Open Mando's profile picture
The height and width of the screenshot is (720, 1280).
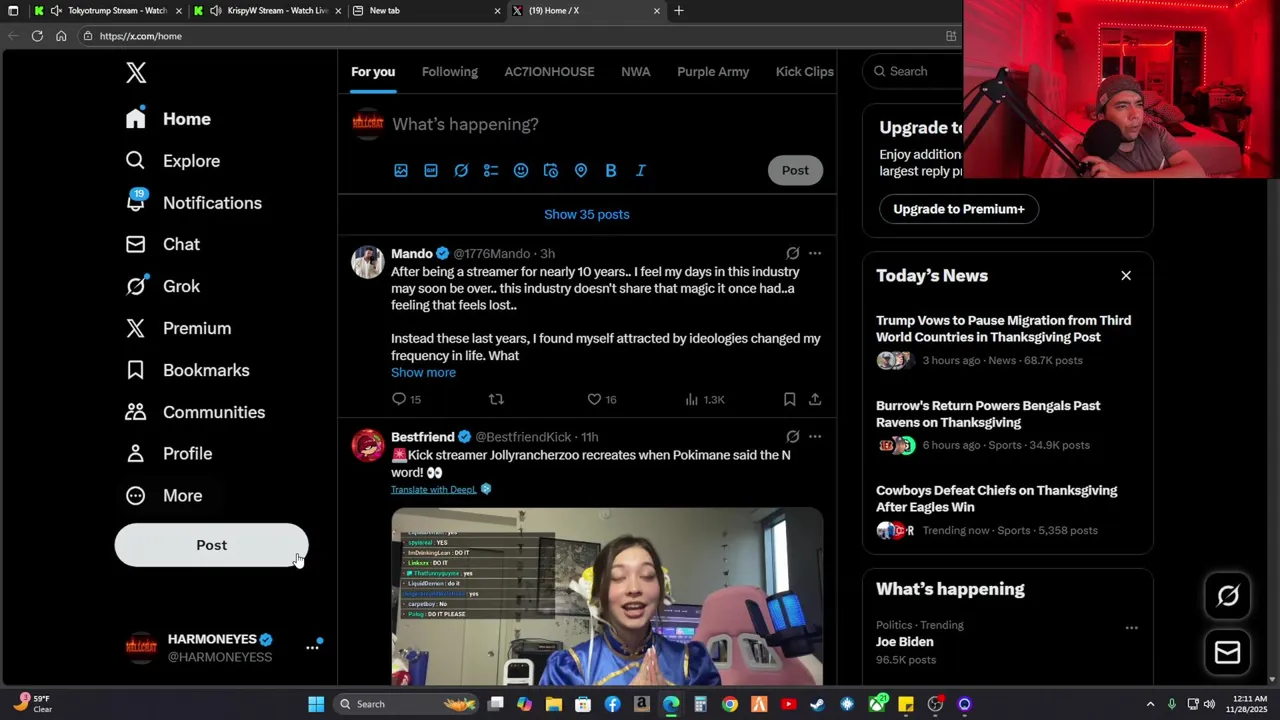pyautogui.click(x=368, y=262)
